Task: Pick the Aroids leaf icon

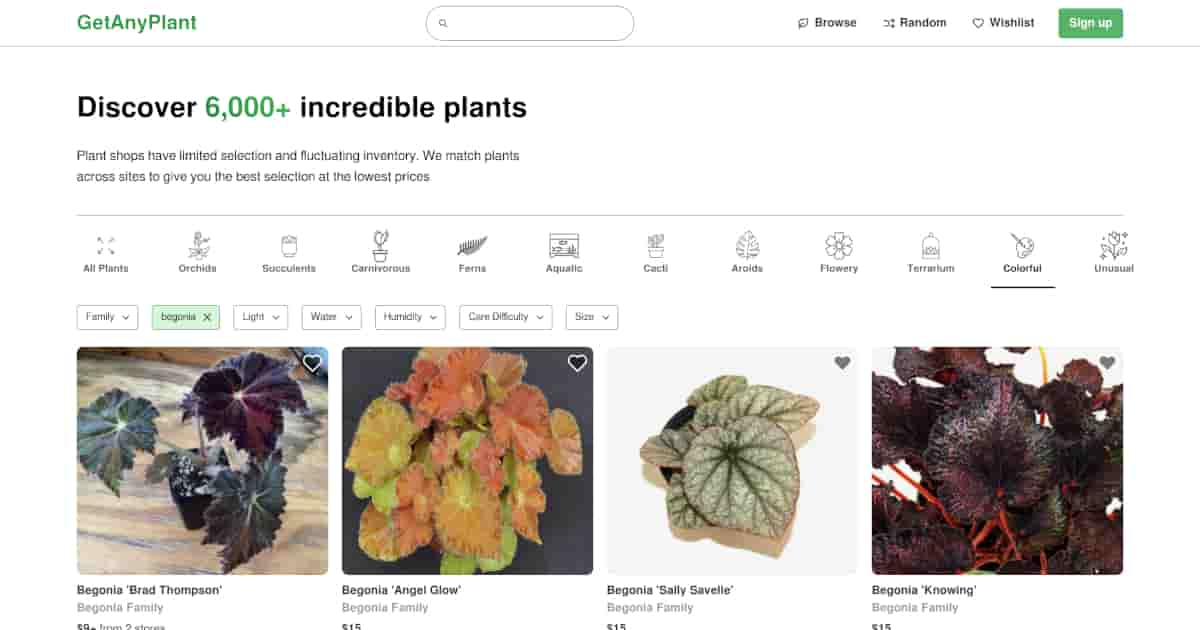Action: coord(747,246)
